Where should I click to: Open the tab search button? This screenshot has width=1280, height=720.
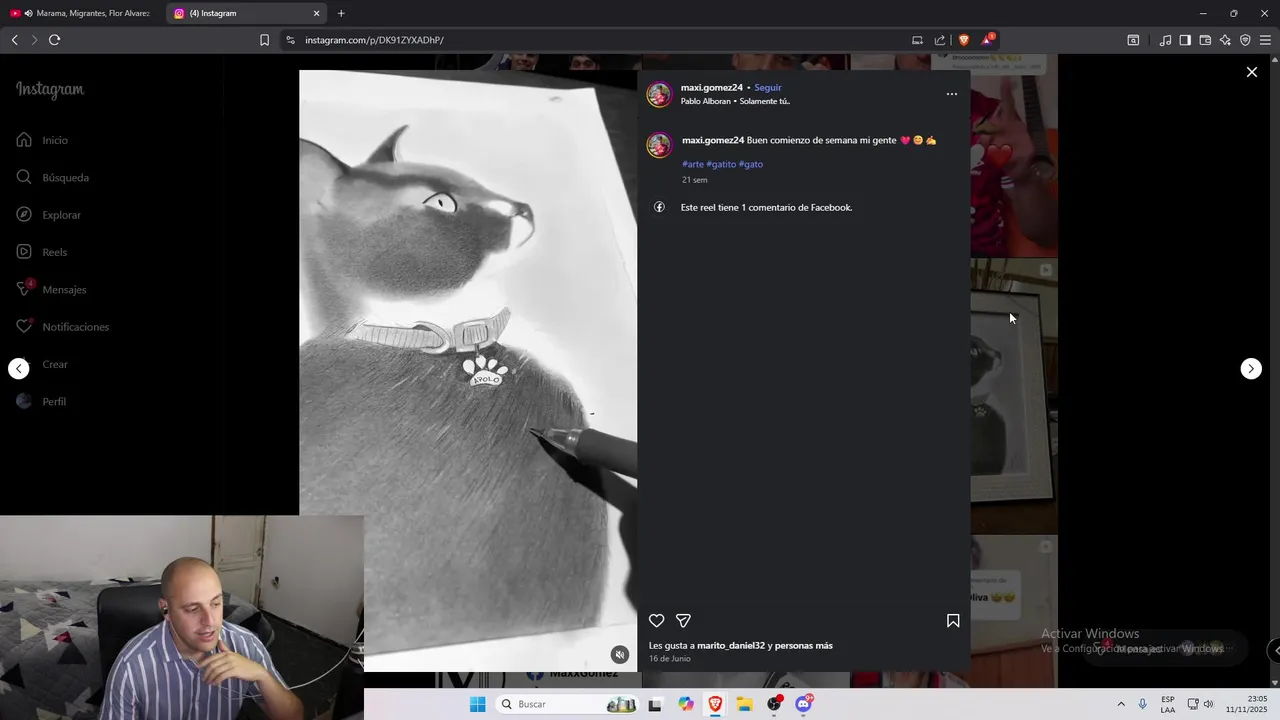tap(1133, 40)
